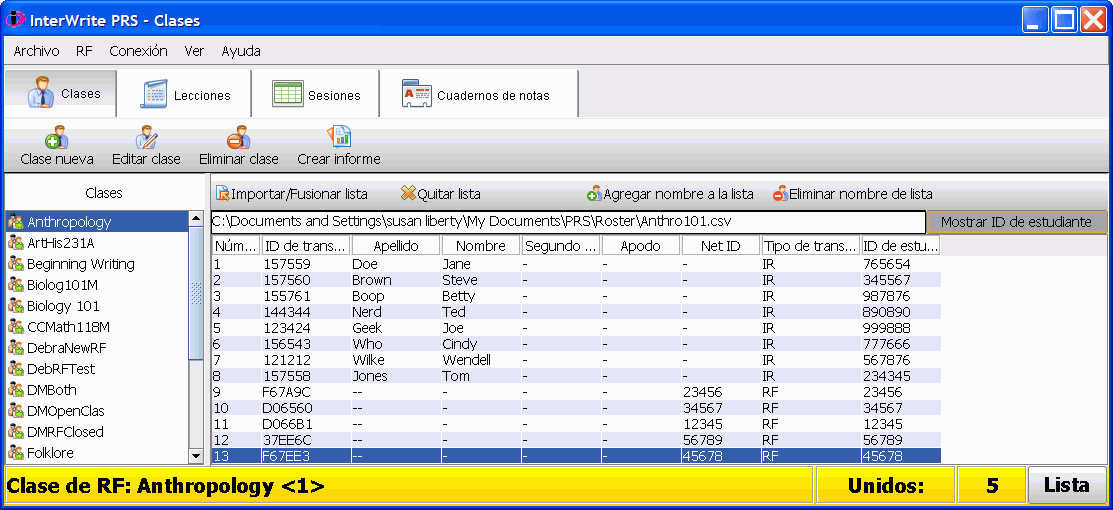The width and height of the screenshot is (1113, 510).
Task: Open the Cuadernos de notas tab
Action: click(x=478, y=94)
